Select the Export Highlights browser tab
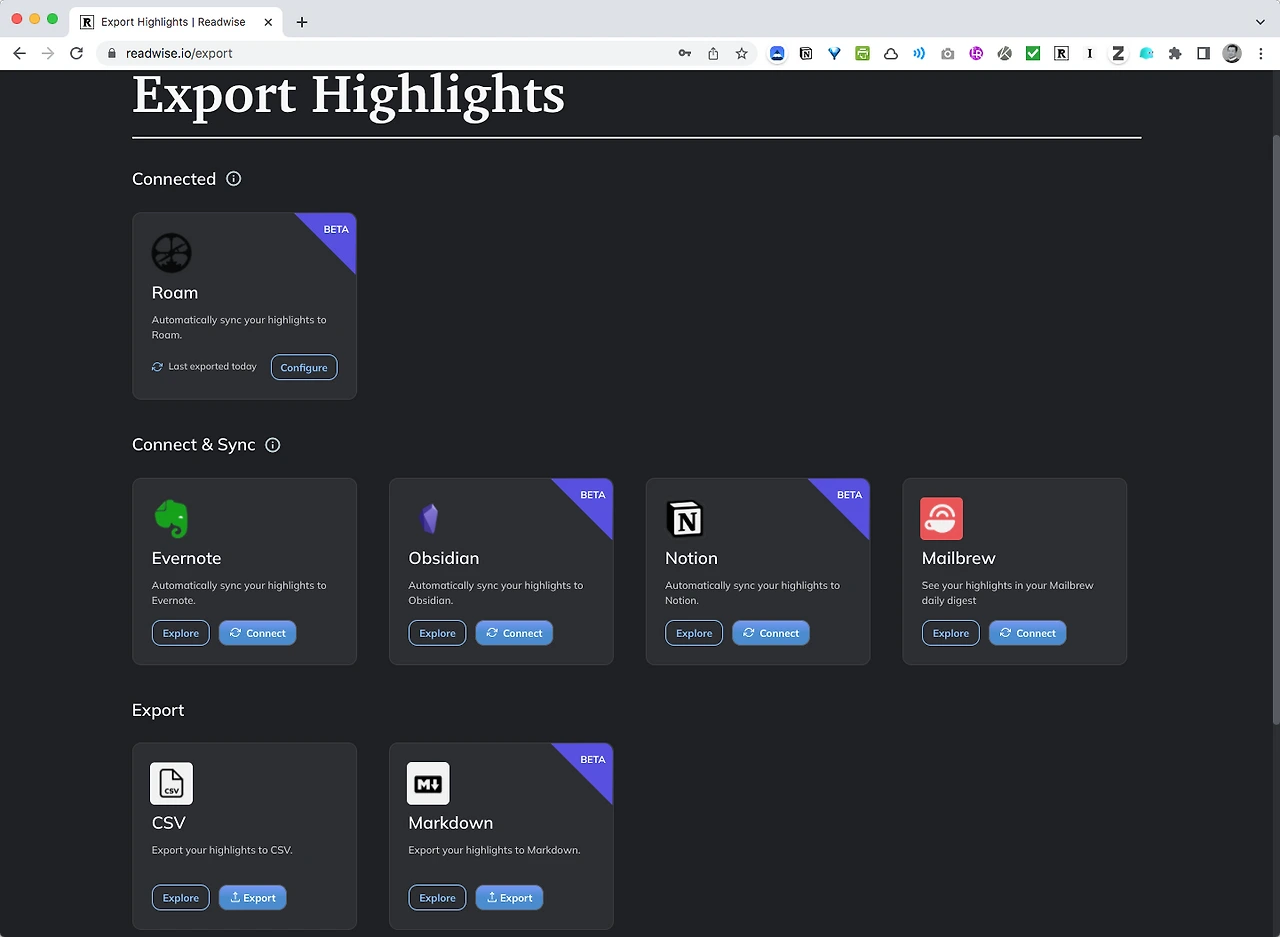Viewport: 1280px width, 937px height. tap(176, 21)
